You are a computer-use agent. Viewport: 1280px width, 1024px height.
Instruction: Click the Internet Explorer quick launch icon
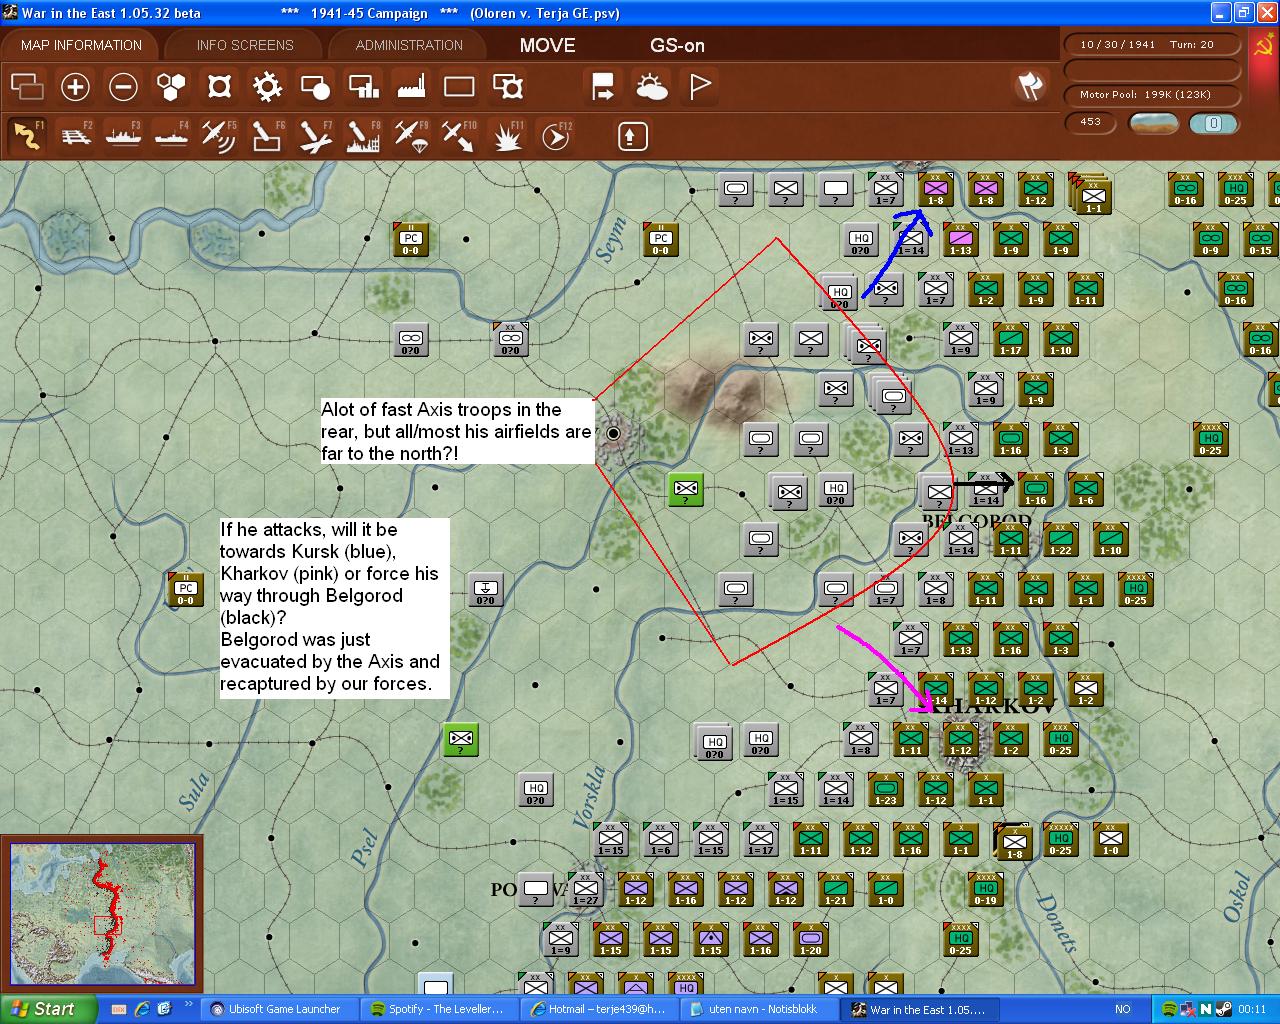coord(142,1009)
